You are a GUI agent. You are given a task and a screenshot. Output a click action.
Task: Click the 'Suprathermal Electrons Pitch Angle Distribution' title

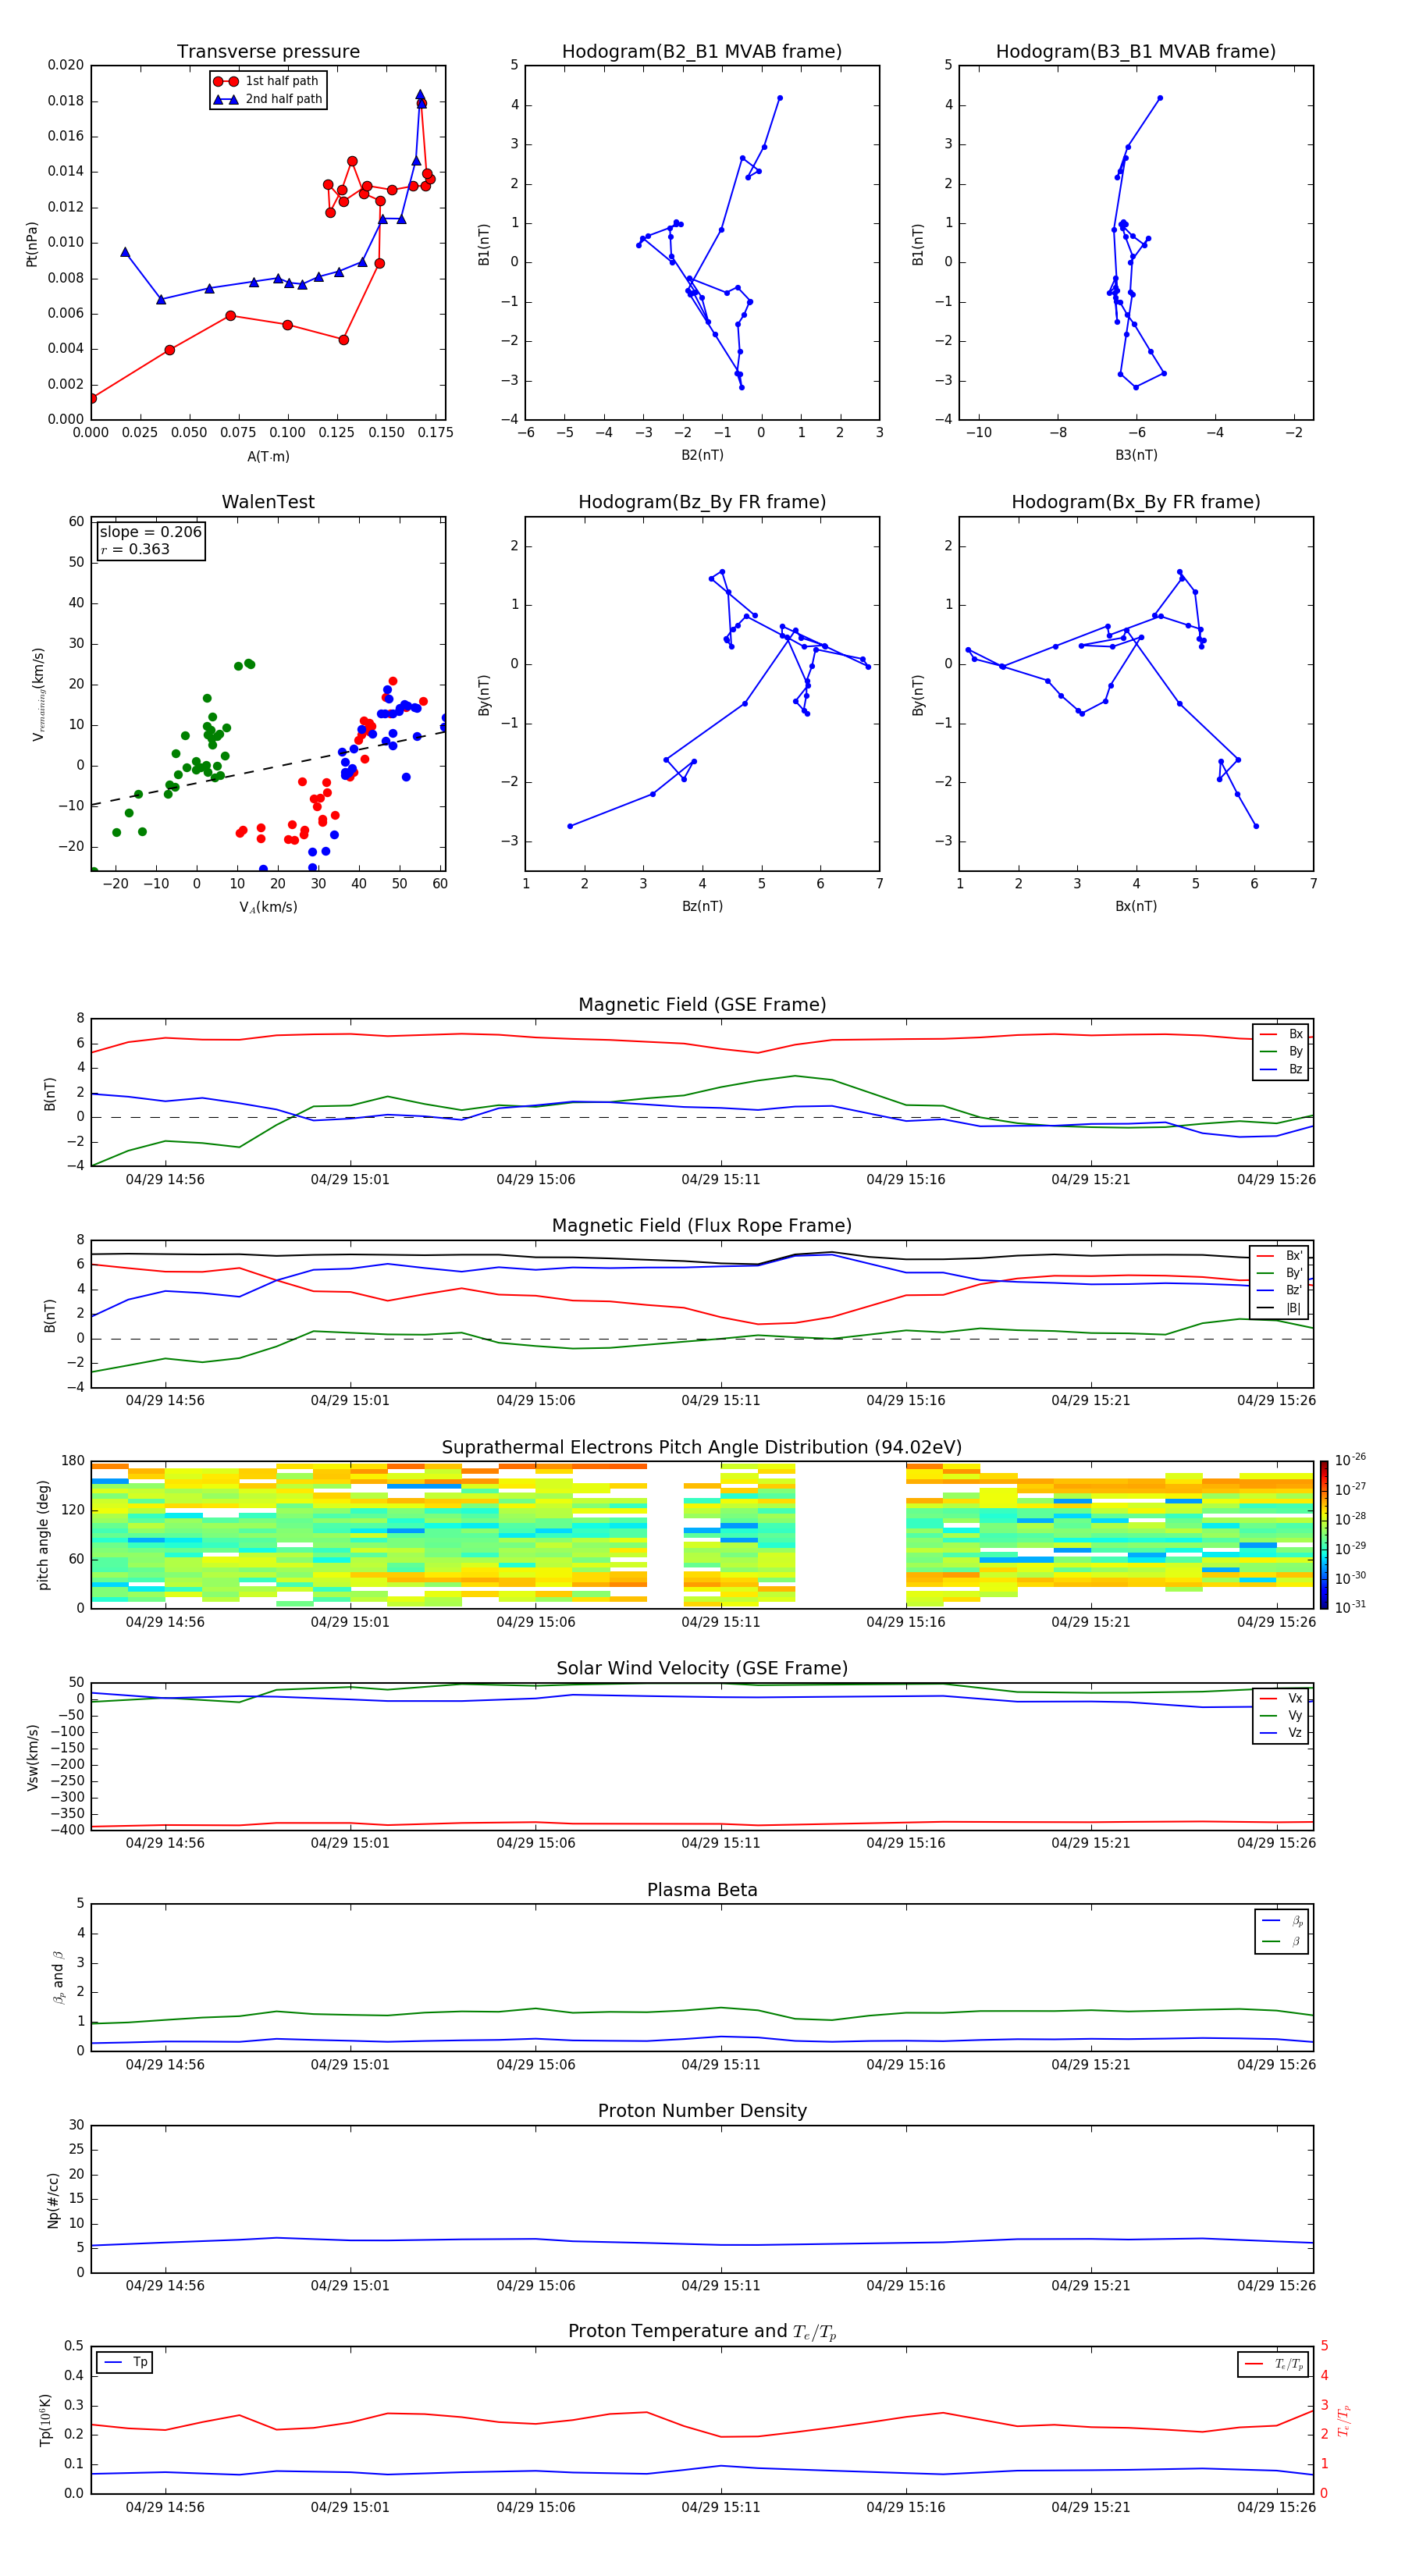click(x=702, y=1448)
